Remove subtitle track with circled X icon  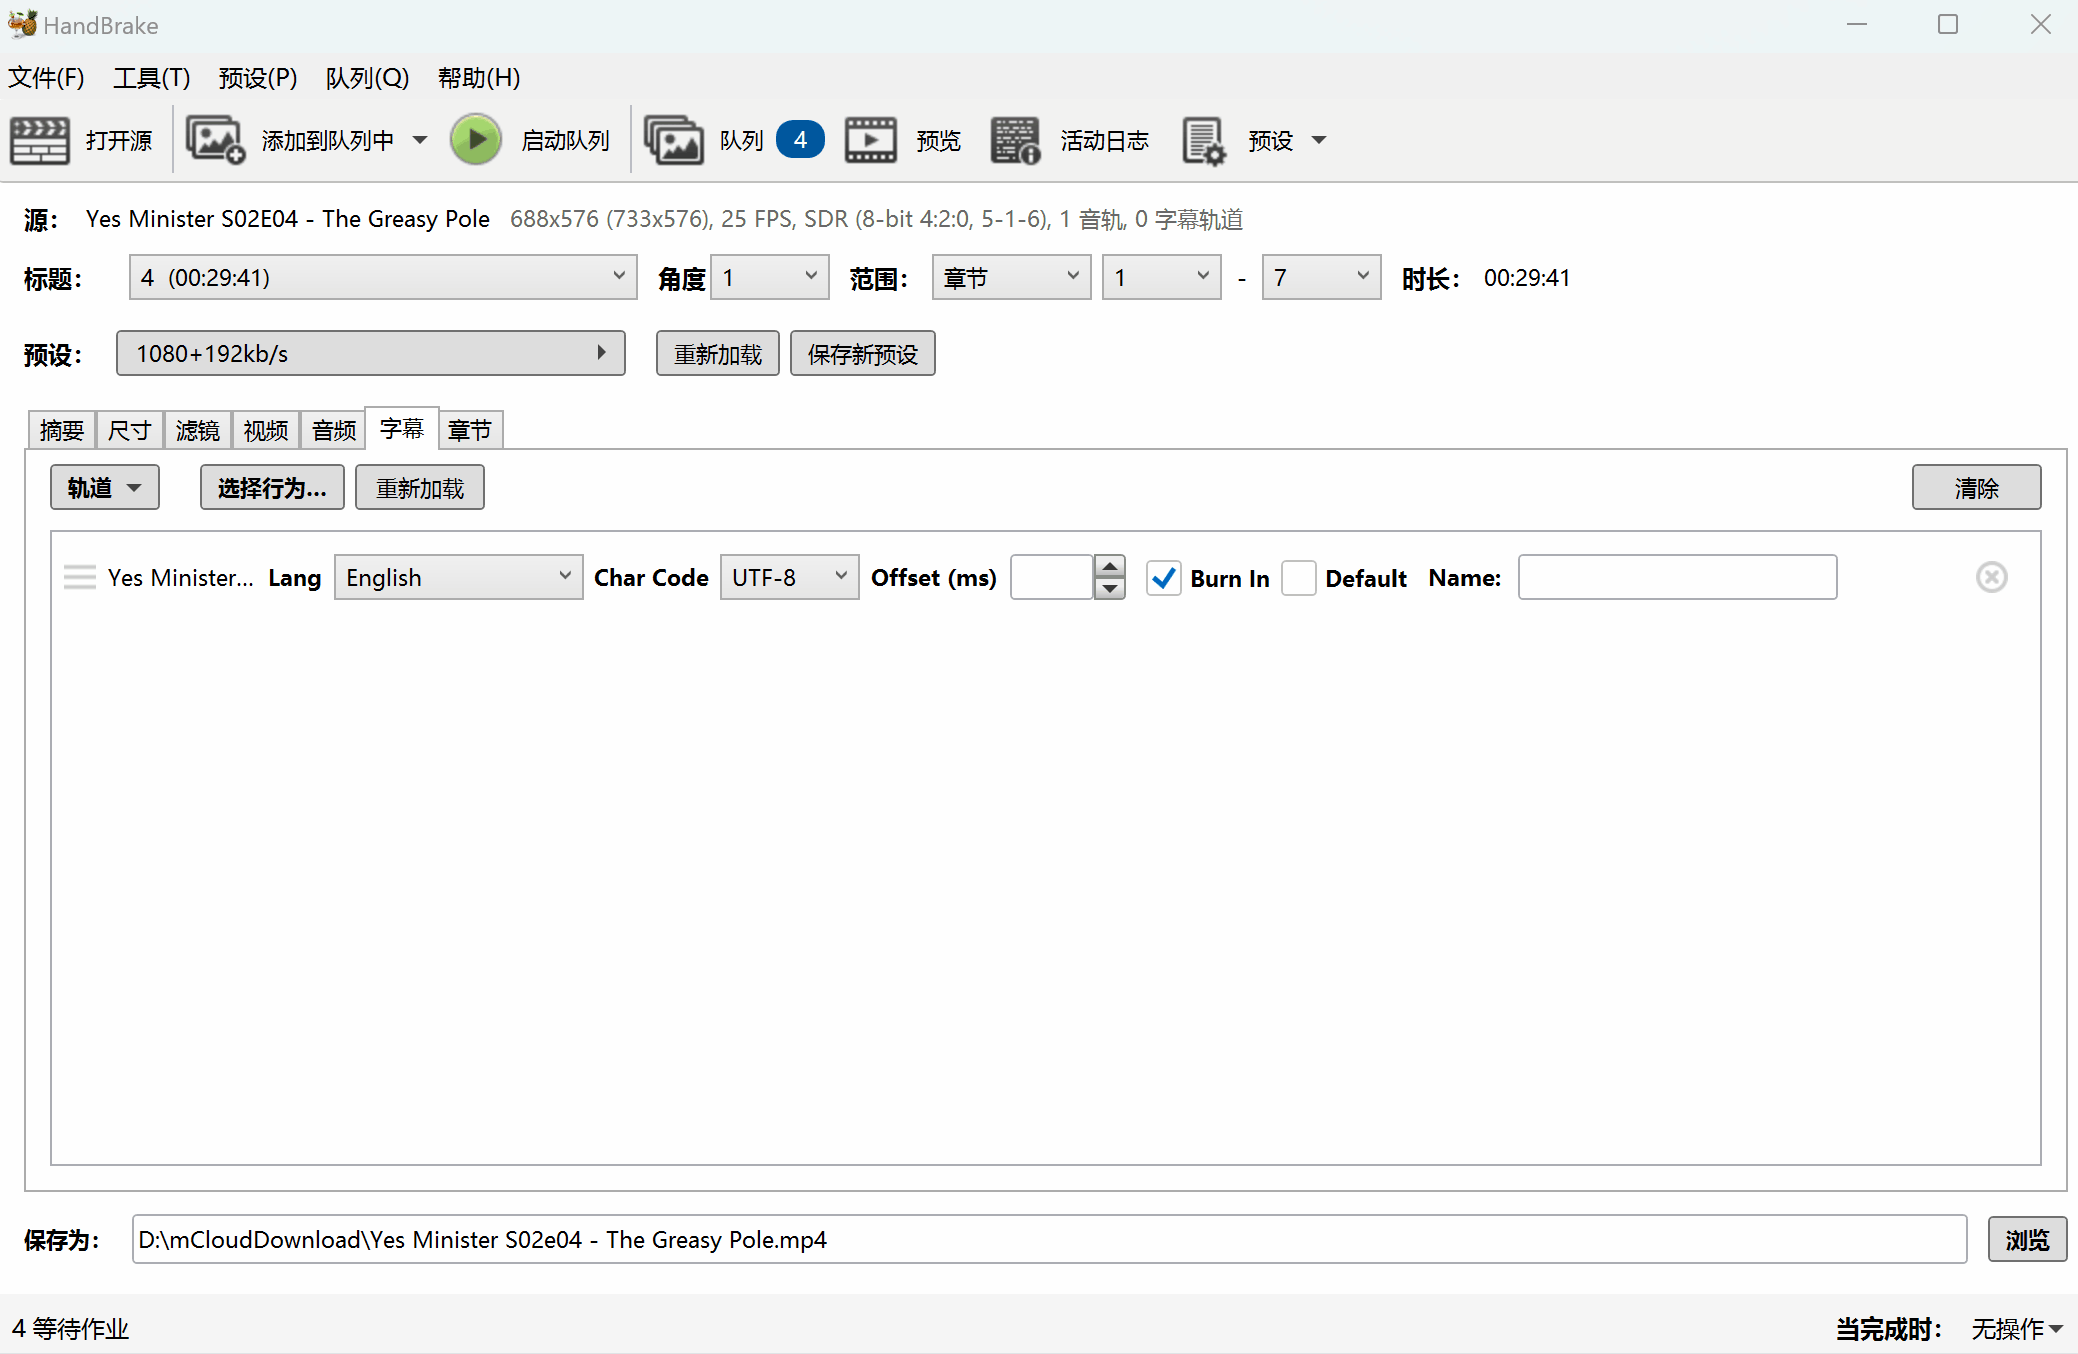click(x=1991, y=577)
